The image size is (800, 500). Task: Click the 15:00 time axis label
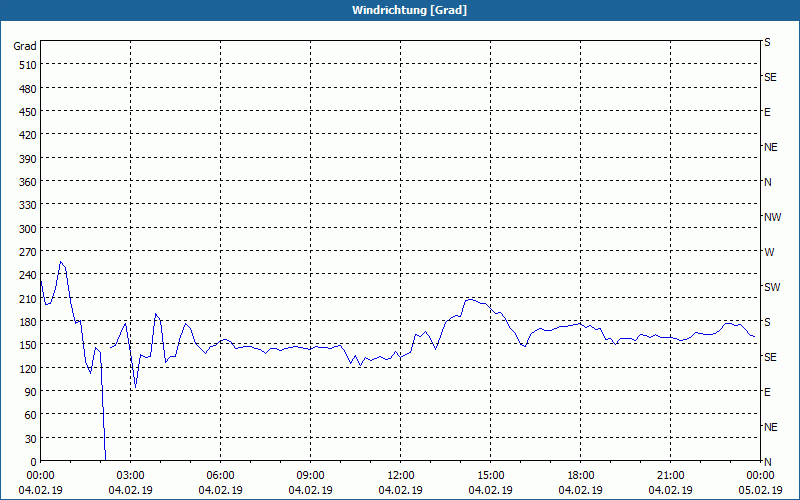(x=490, y=476)
